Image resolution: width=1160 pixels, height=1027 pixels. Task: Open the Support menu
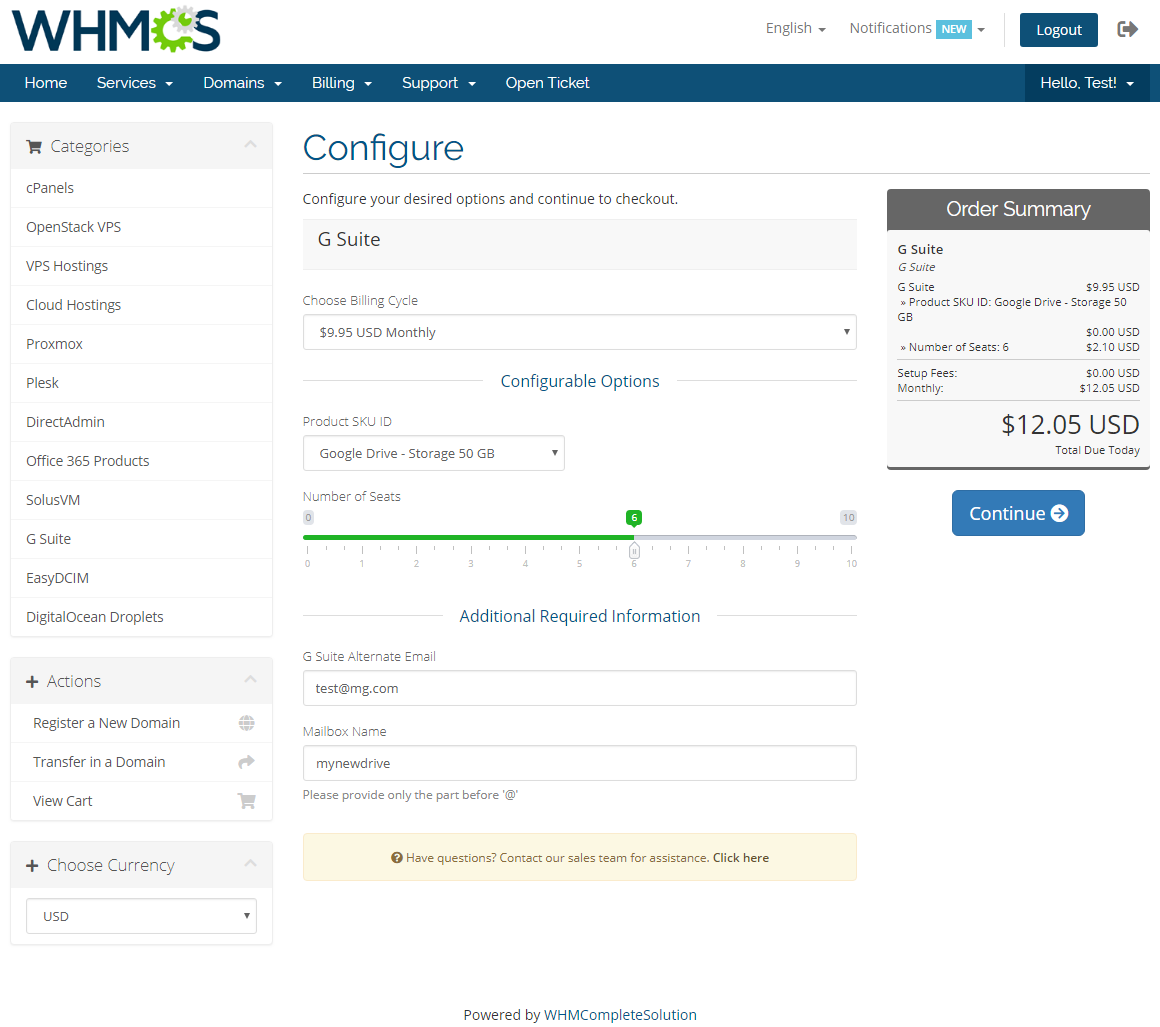pyautogui.click(x=438, y=83)
